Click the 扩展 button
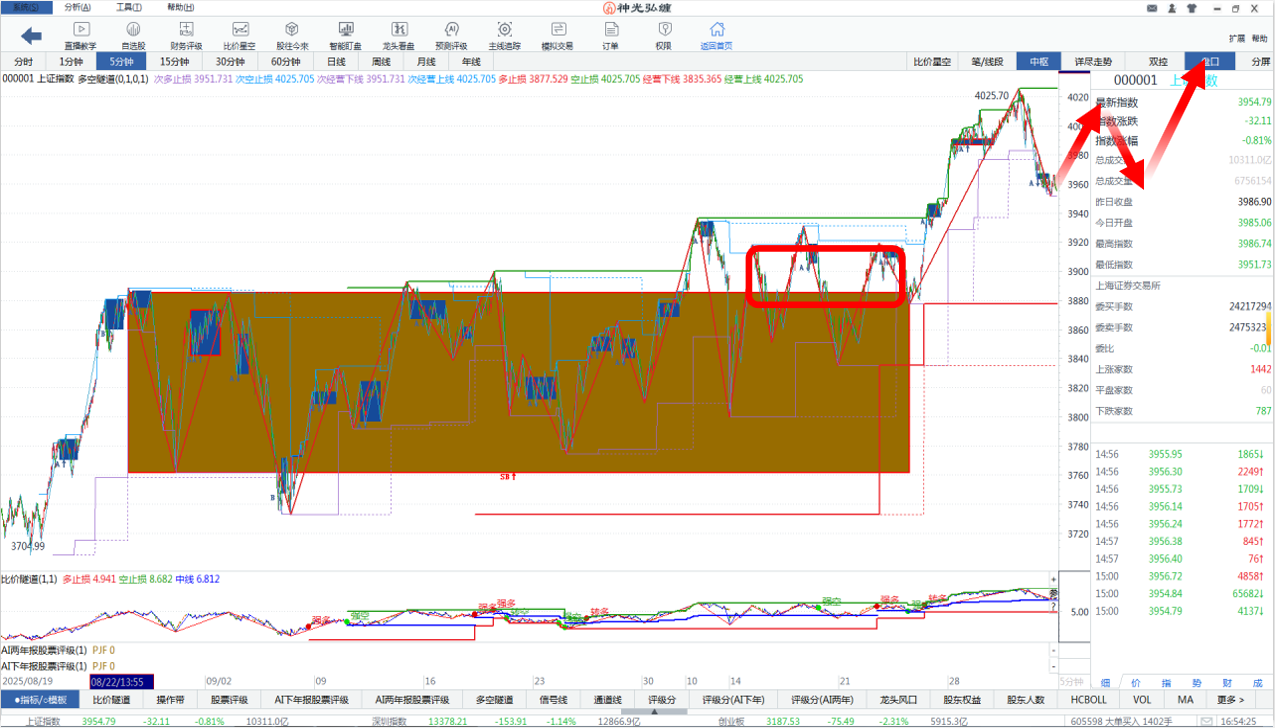This screenshot has width=1275, height=728. click(1236, 38)
